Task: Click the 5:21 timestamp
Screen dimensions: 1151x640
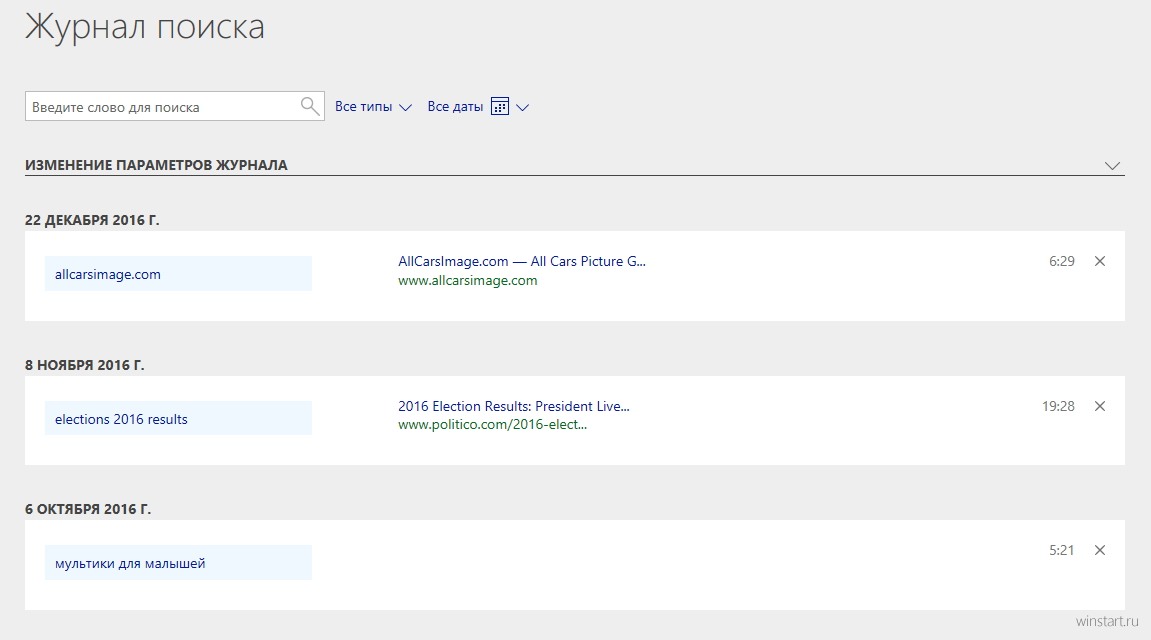Action: click(x=1061, y=550)
